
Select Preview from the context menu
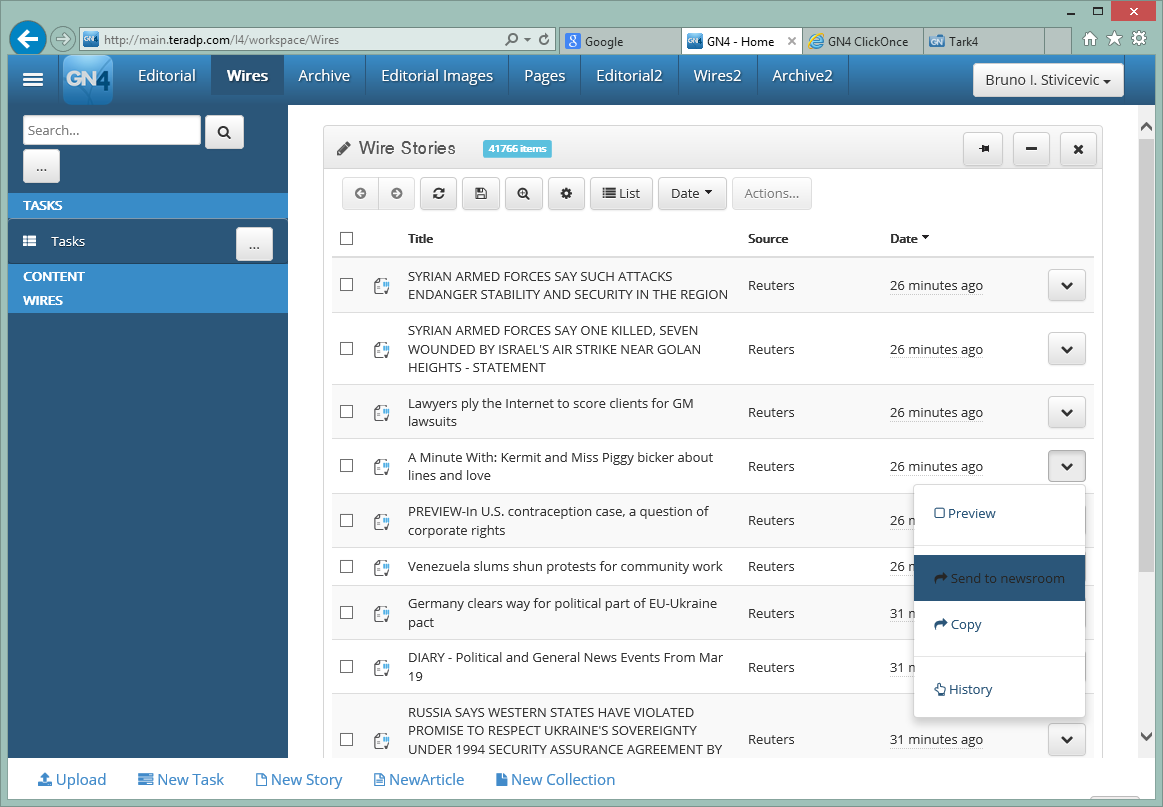(x=965, y=513)
